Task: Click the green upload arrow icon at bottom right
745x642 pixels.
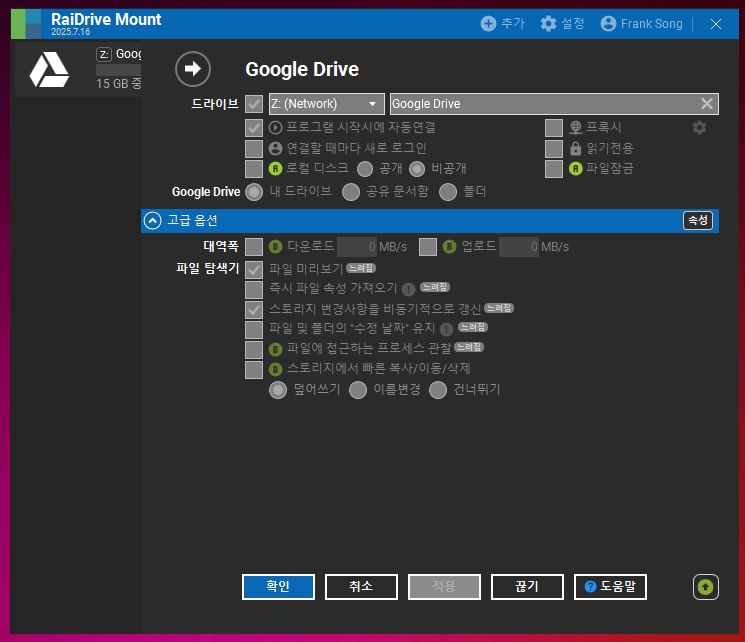Action: (x=706, y=587)
